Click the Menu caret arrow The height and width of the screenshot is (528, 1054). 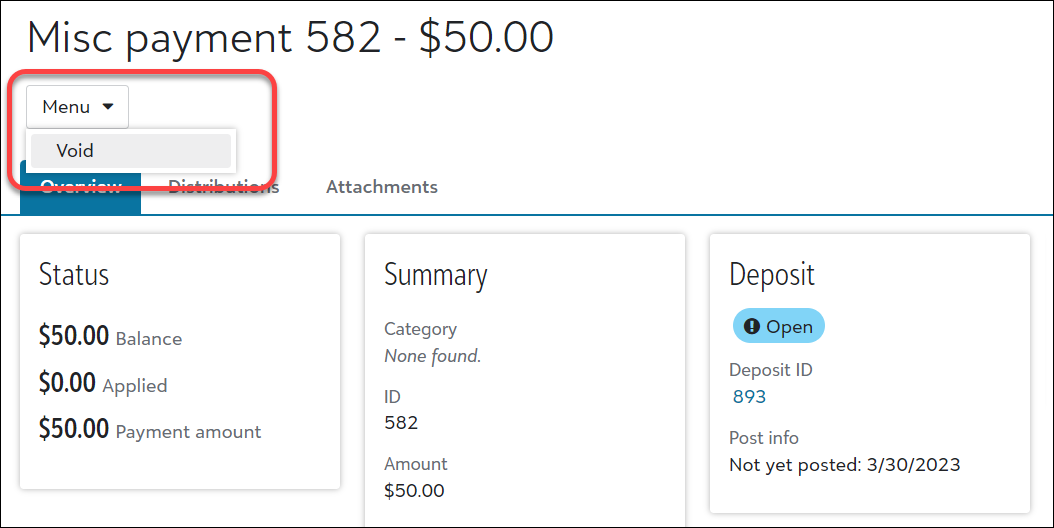pos(108,106)
